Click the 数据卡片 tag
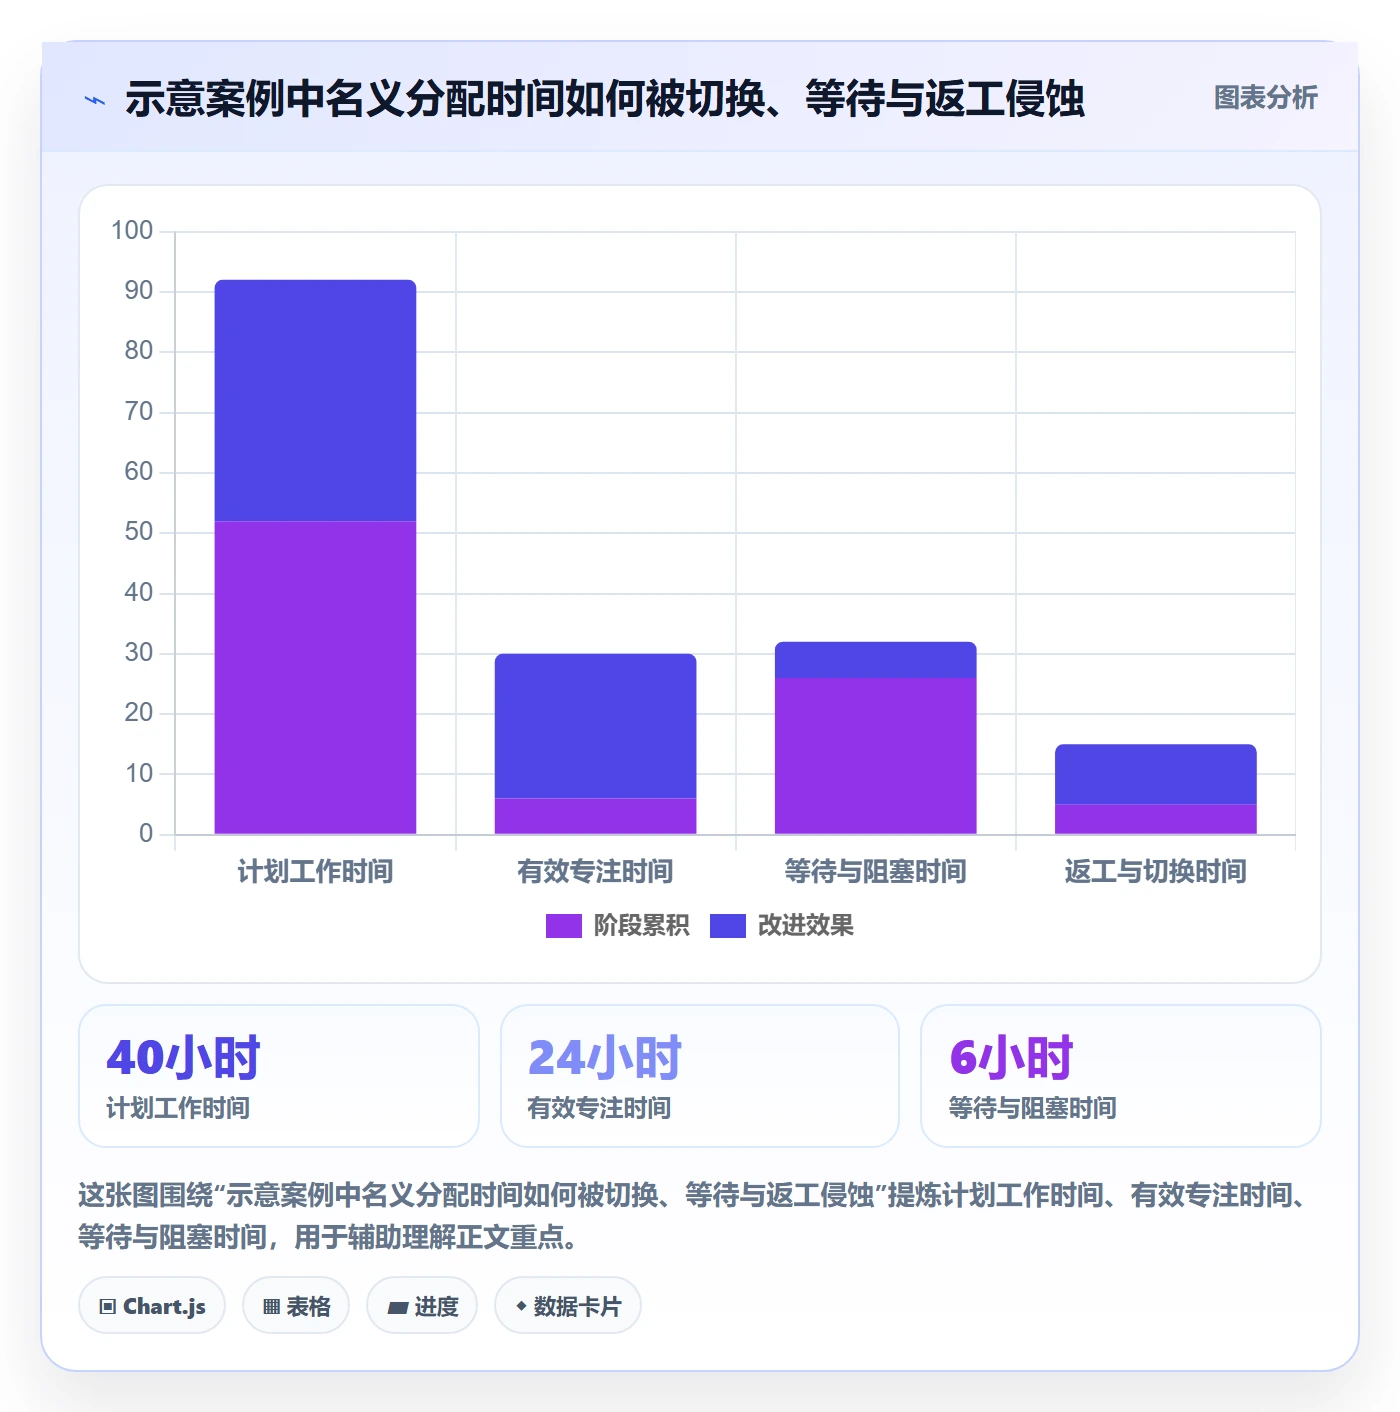Viewport: 1400px width, 1412px height. click(568, 1305)
